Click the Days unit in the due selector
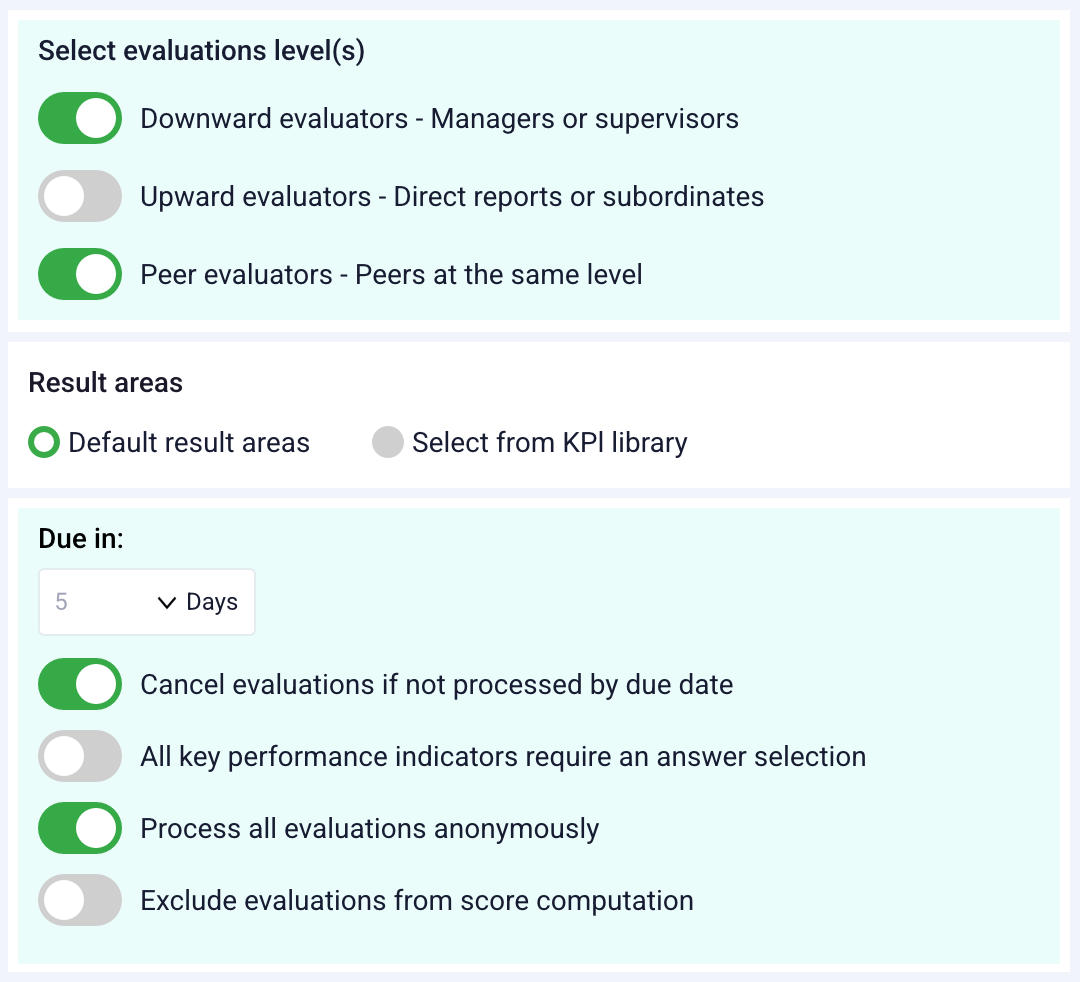Image resolution: width=1080 pixels, height=982 pixels. (212, 602)
